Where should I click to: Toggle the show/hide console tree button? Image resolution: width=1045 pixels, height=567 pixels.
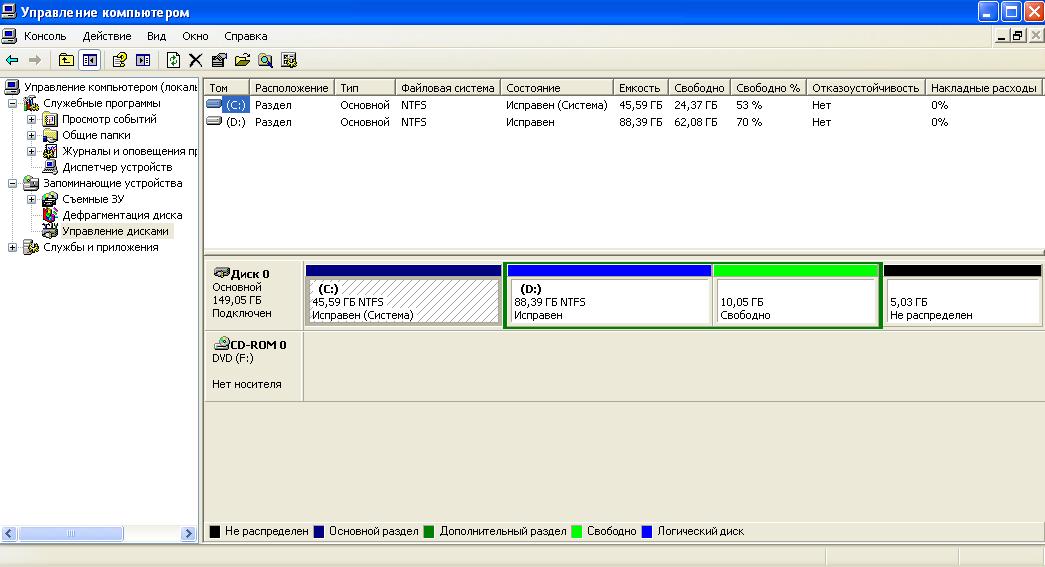coord(90,60)
